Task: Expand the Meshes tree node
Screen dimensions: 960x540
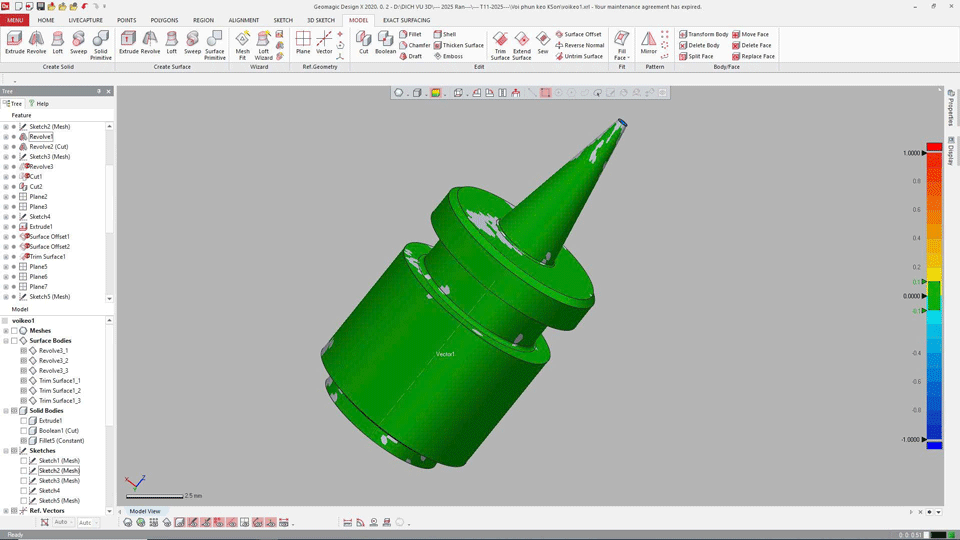Action: click(6, 331)
